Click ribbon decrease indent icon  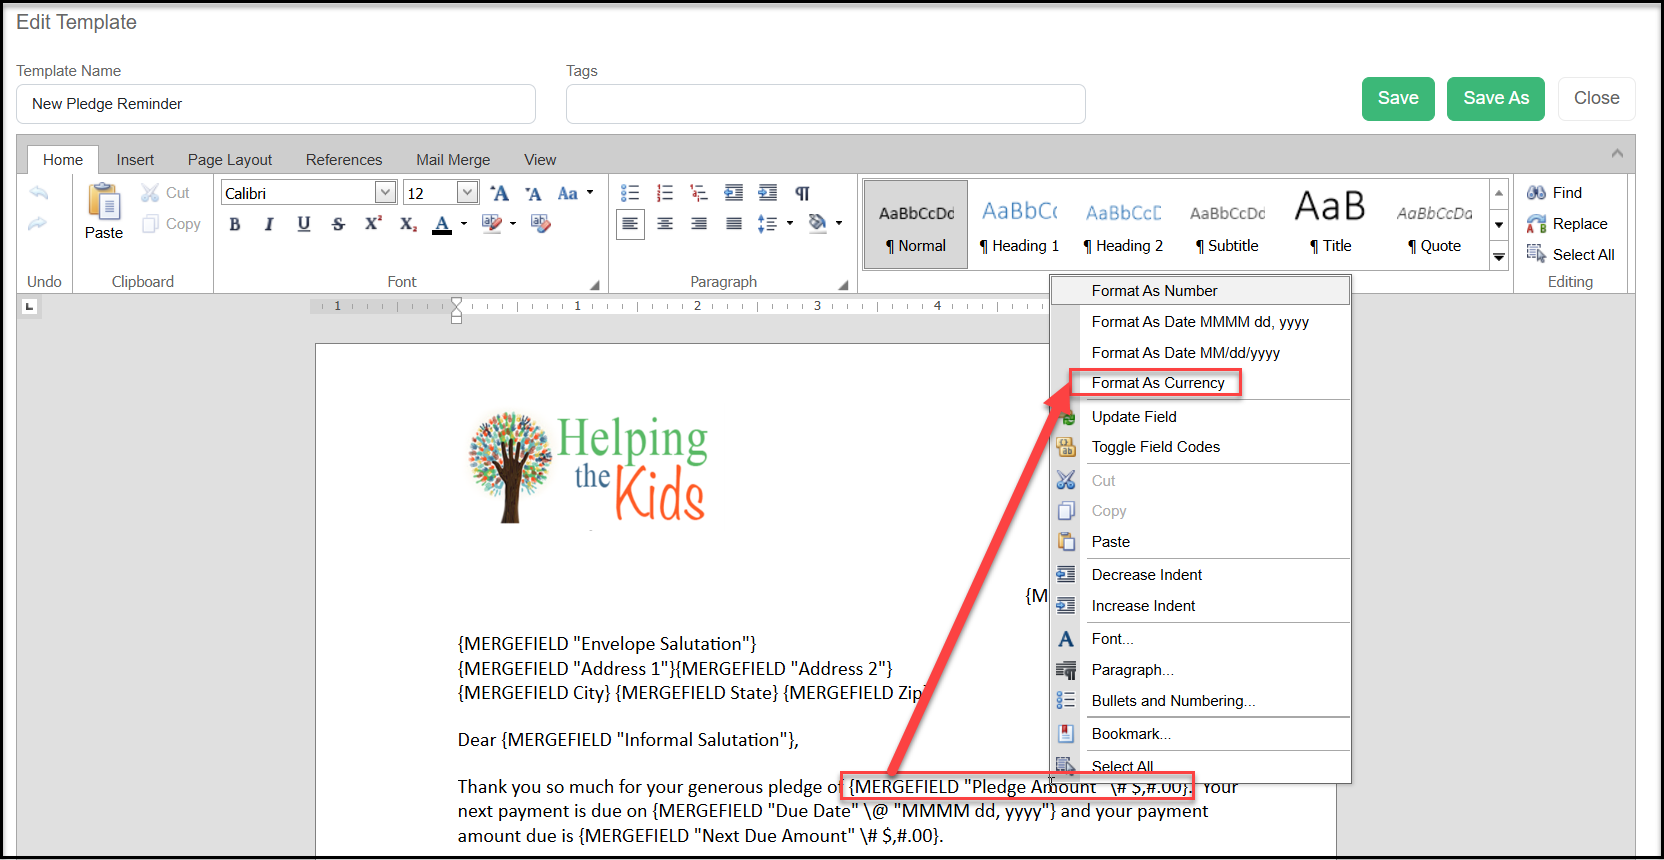[x=734, y=193]
